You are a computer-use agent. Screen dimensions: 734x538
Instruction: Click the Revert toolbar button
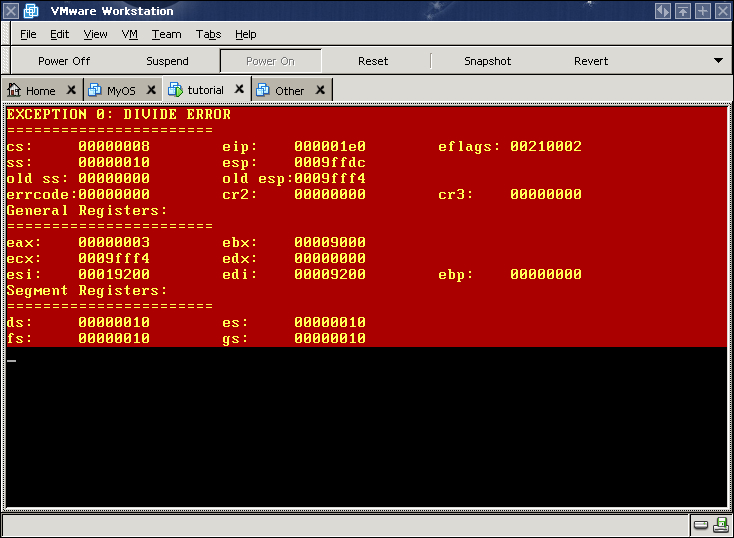(x=591, y=61)
